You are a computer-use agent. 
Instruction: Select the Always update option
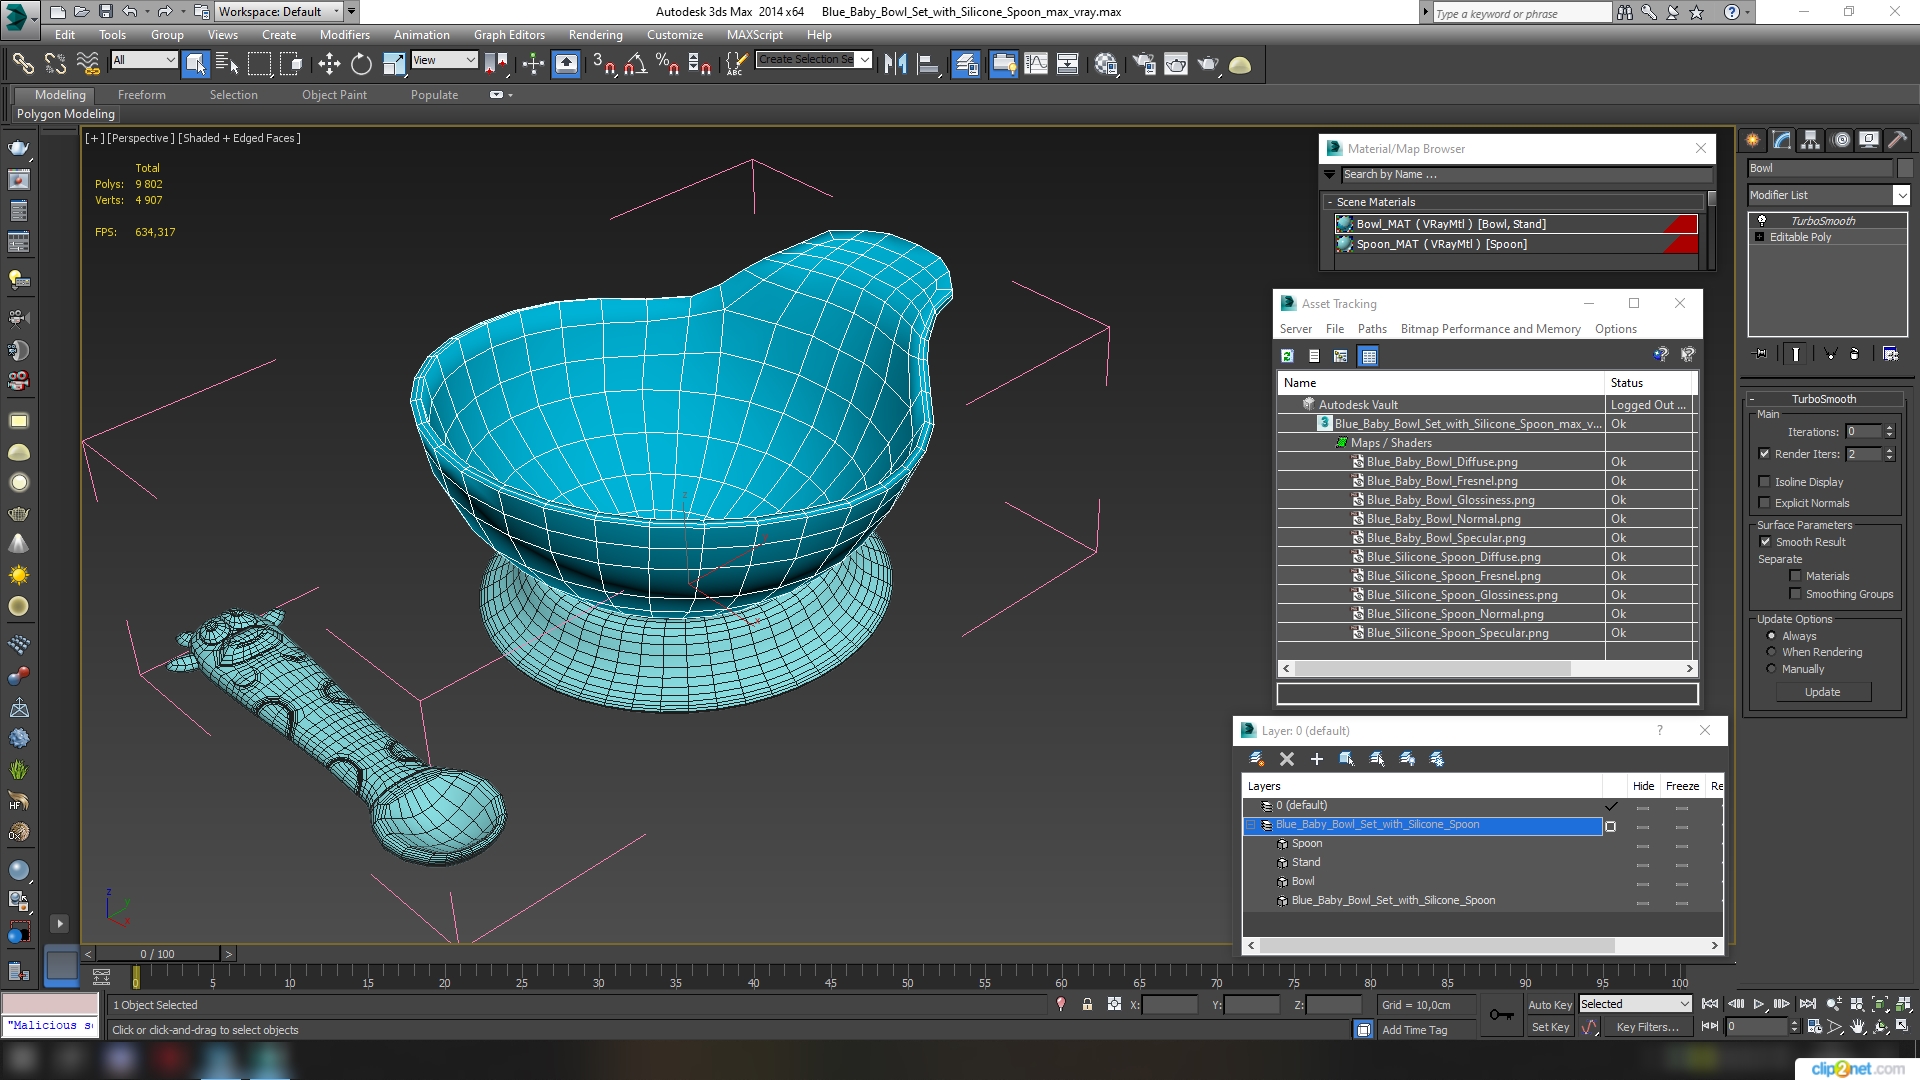1771,636
